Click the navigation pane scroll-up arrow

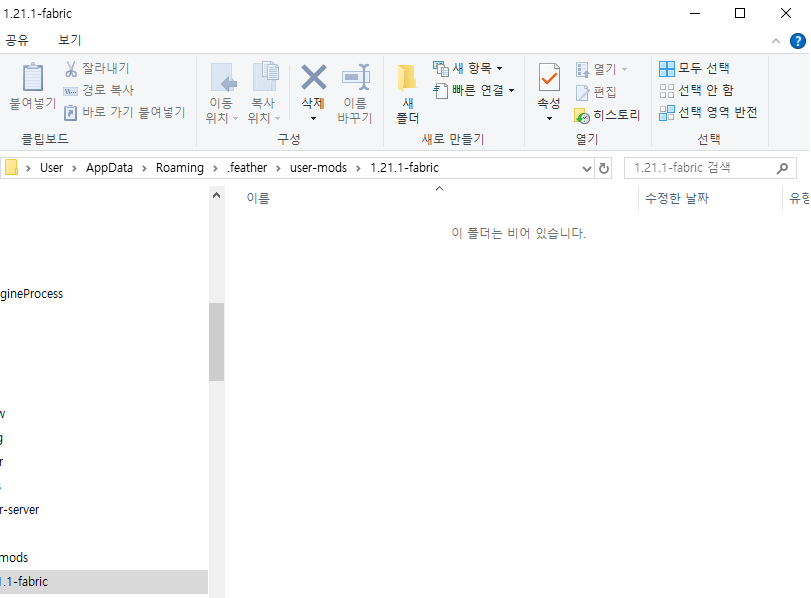pyautogui.click(x=216, y=196)
